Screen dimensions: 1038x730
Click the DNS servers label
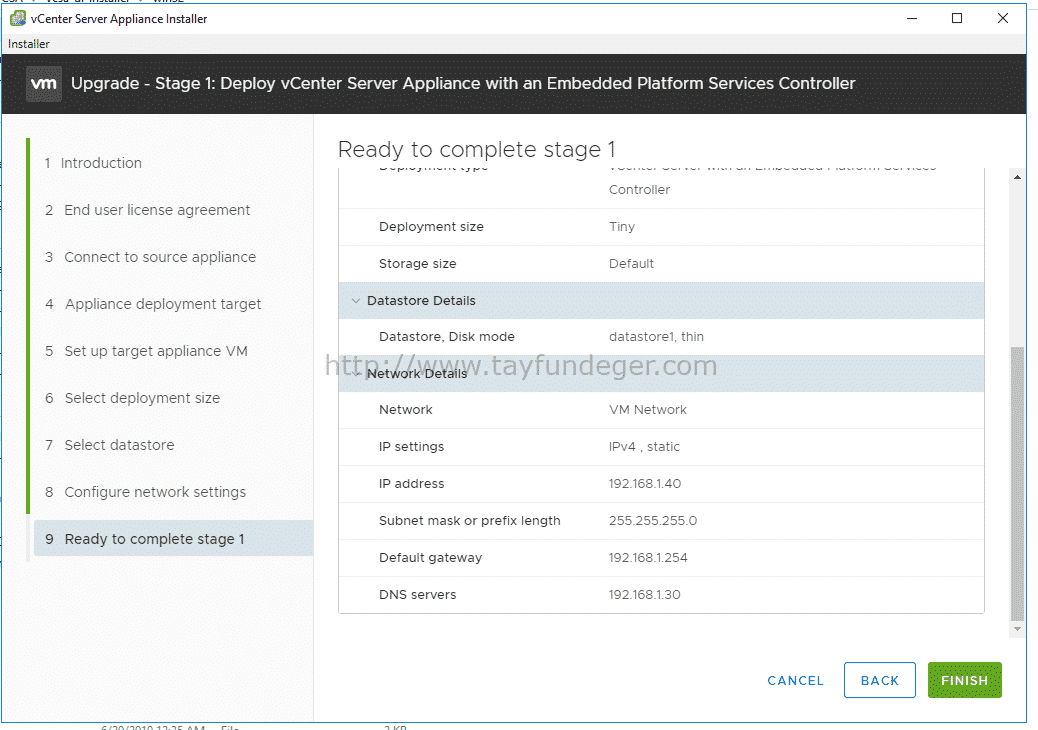(418, 594)
